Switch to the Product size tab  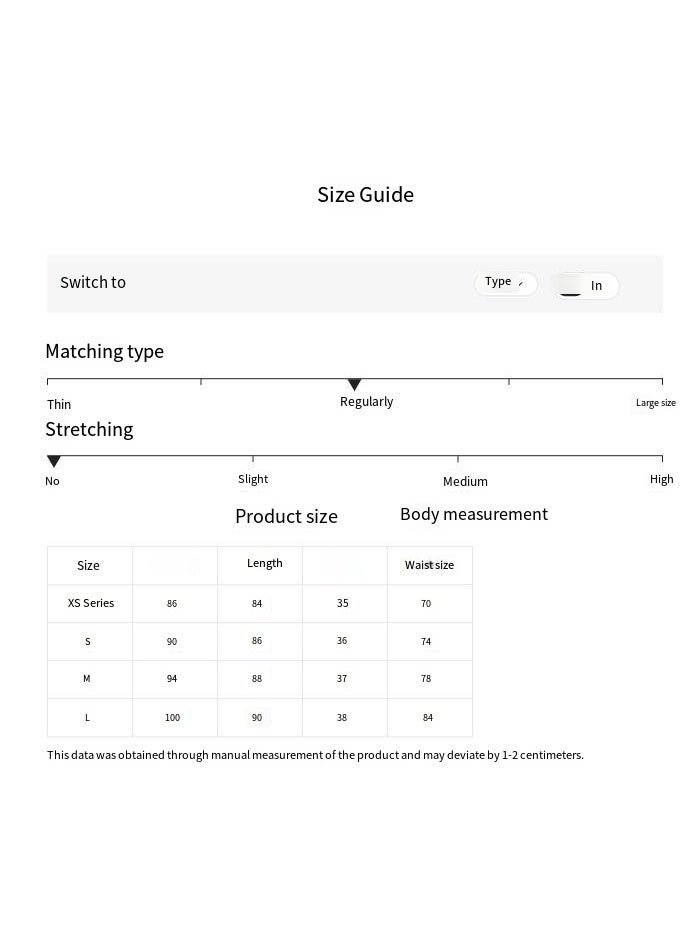tap(286, 516)
